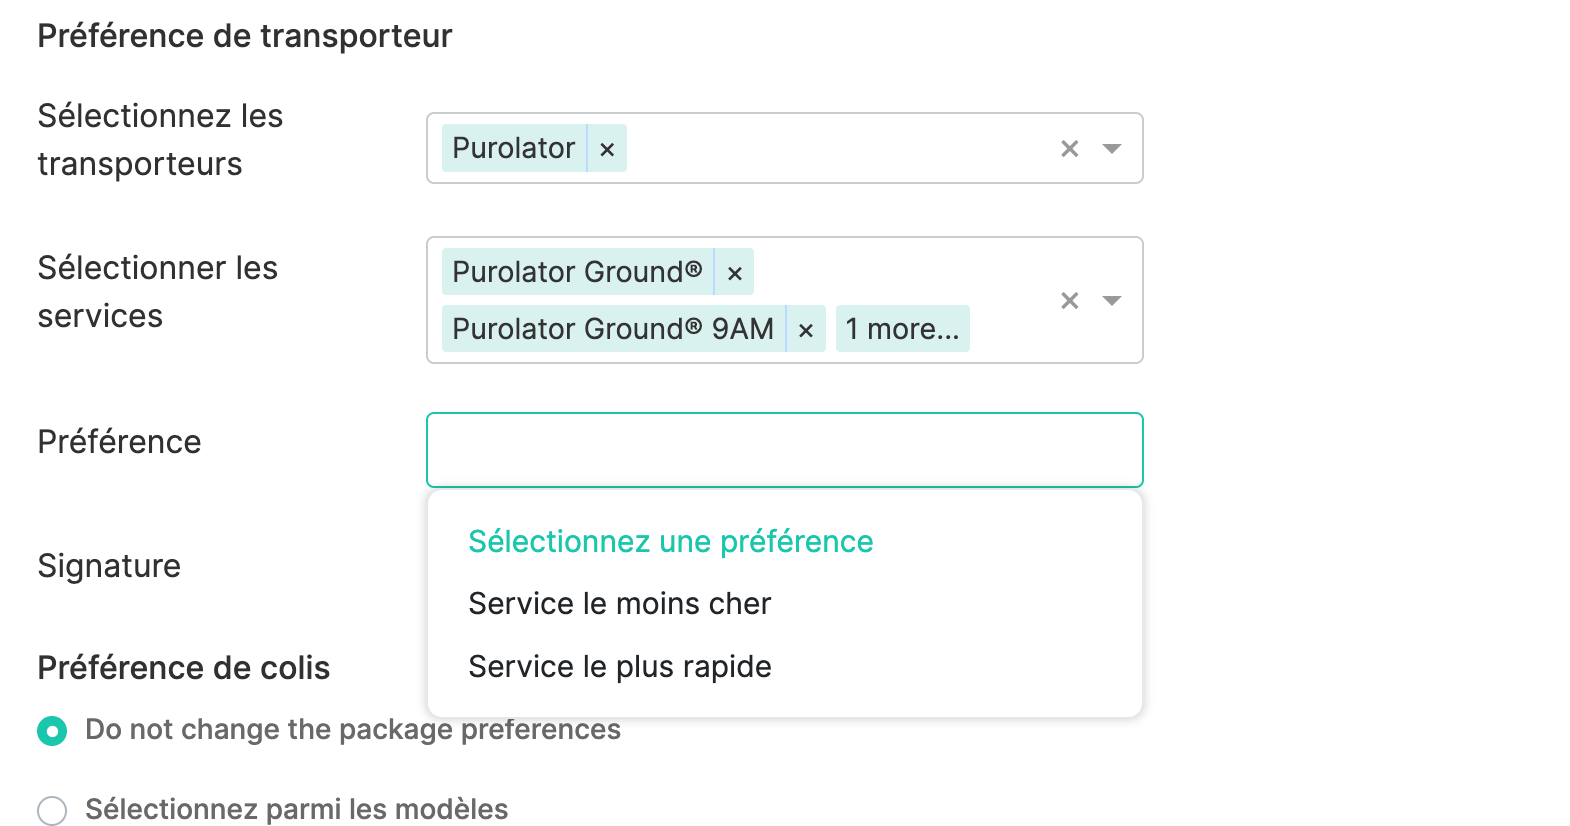Image resolution: width=1570 pixels, height=826 pixels.
Task: Show the '1 more...' services
Action: (x=902, y=329)
